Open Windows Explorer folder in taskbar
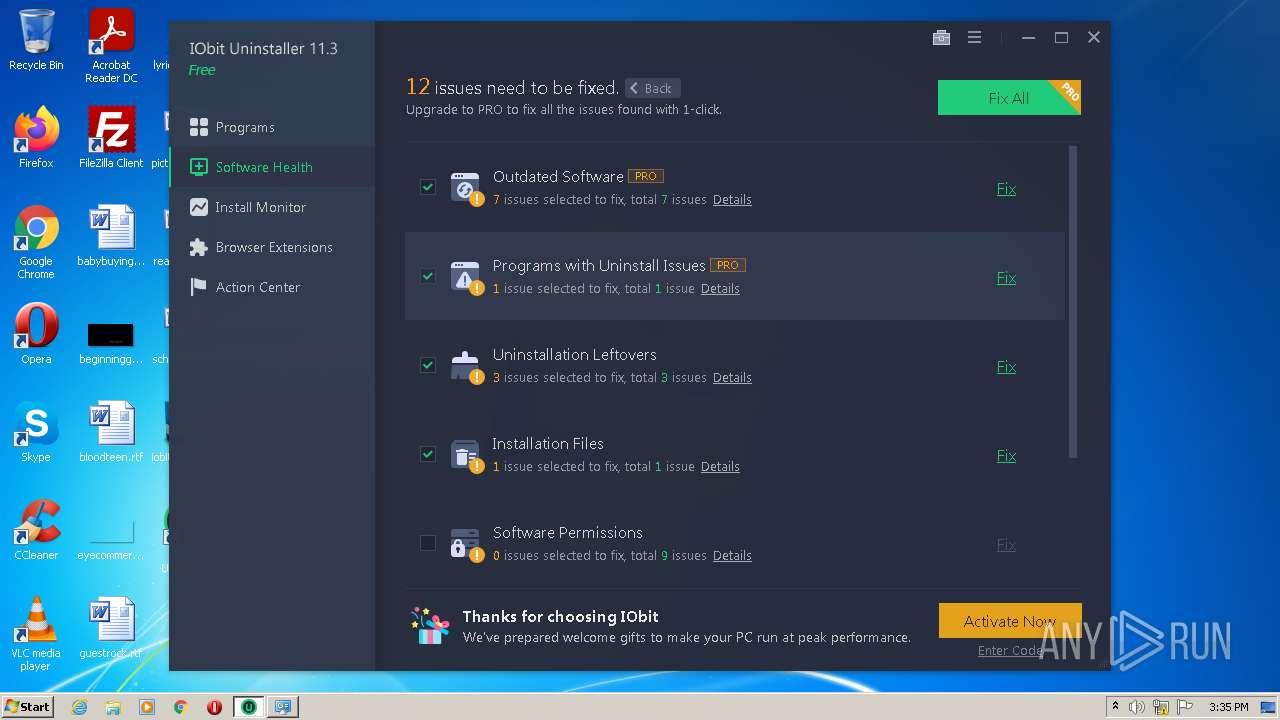Image resolution: width=1280 pixels, height=720 pixels. 113,707
